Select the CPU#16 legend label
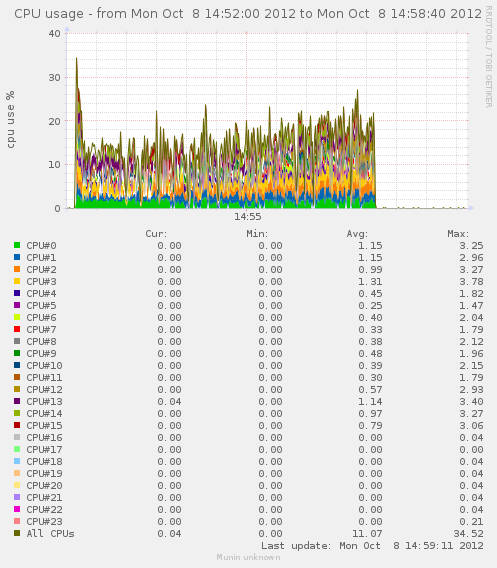The width and height of the screenshot is (497, 568). pos(44,438)
